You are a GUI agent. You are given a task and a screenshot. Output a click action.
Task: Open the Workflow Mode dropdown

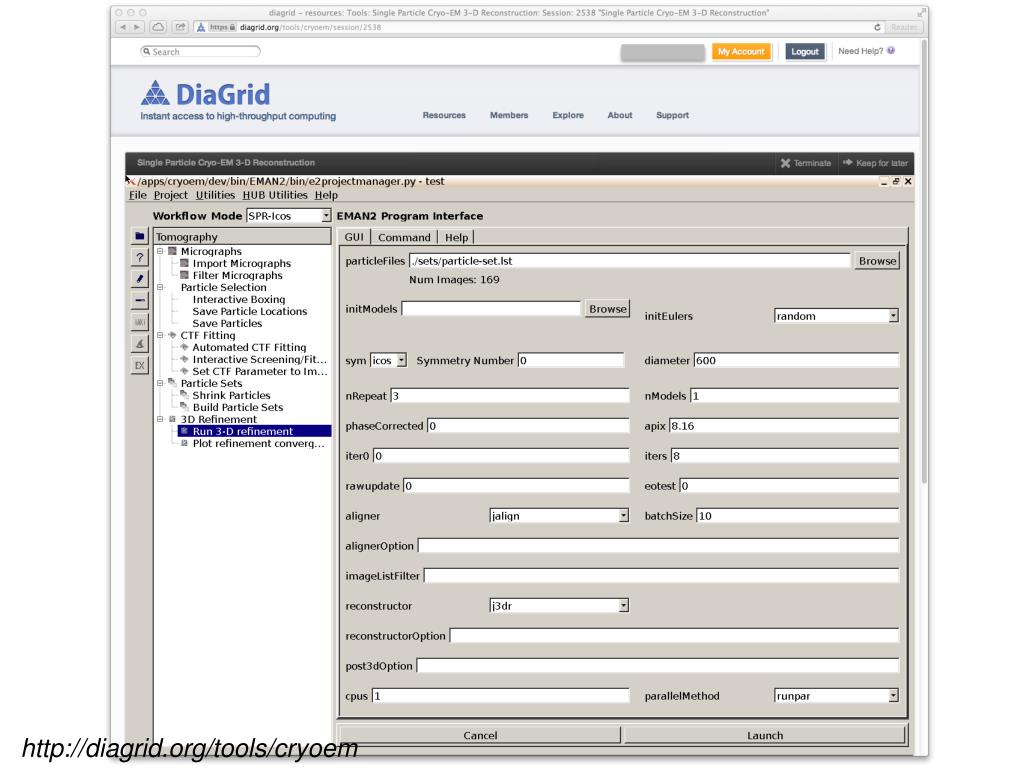(x=289, y=216)
